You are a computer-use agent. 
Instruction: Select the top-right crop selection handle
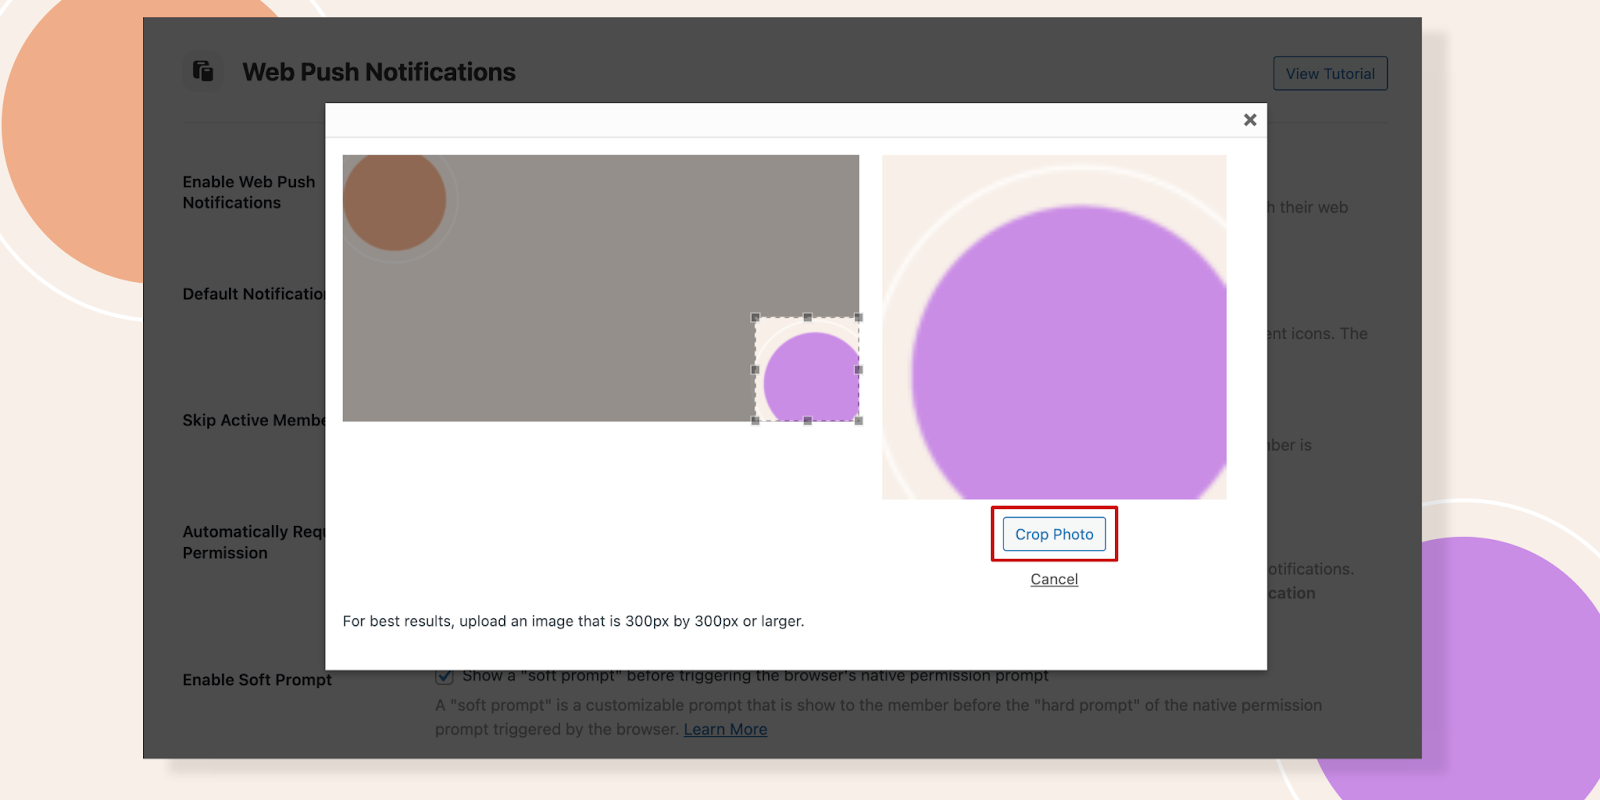pos(858,318)
